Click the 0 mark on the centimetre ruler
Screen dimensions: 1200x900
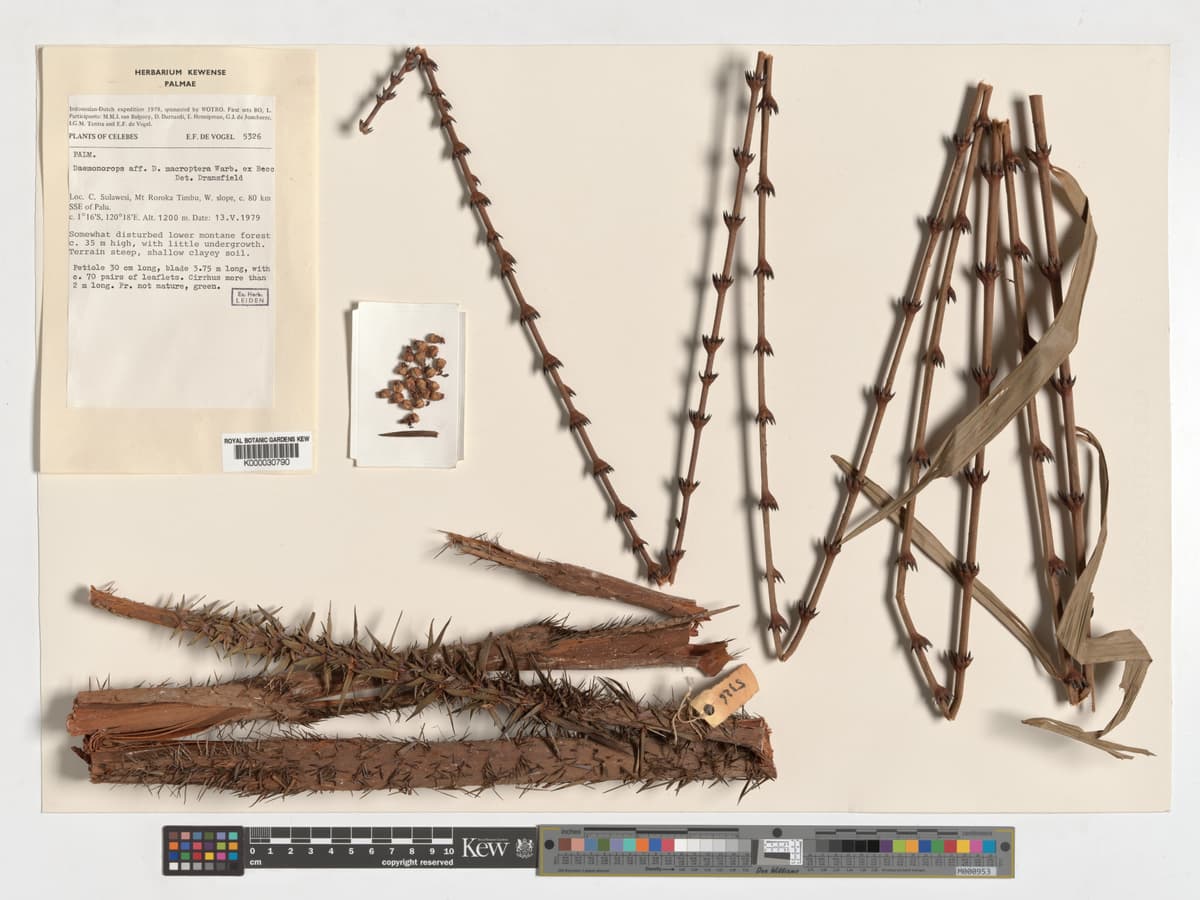click(x=253, y=850)
